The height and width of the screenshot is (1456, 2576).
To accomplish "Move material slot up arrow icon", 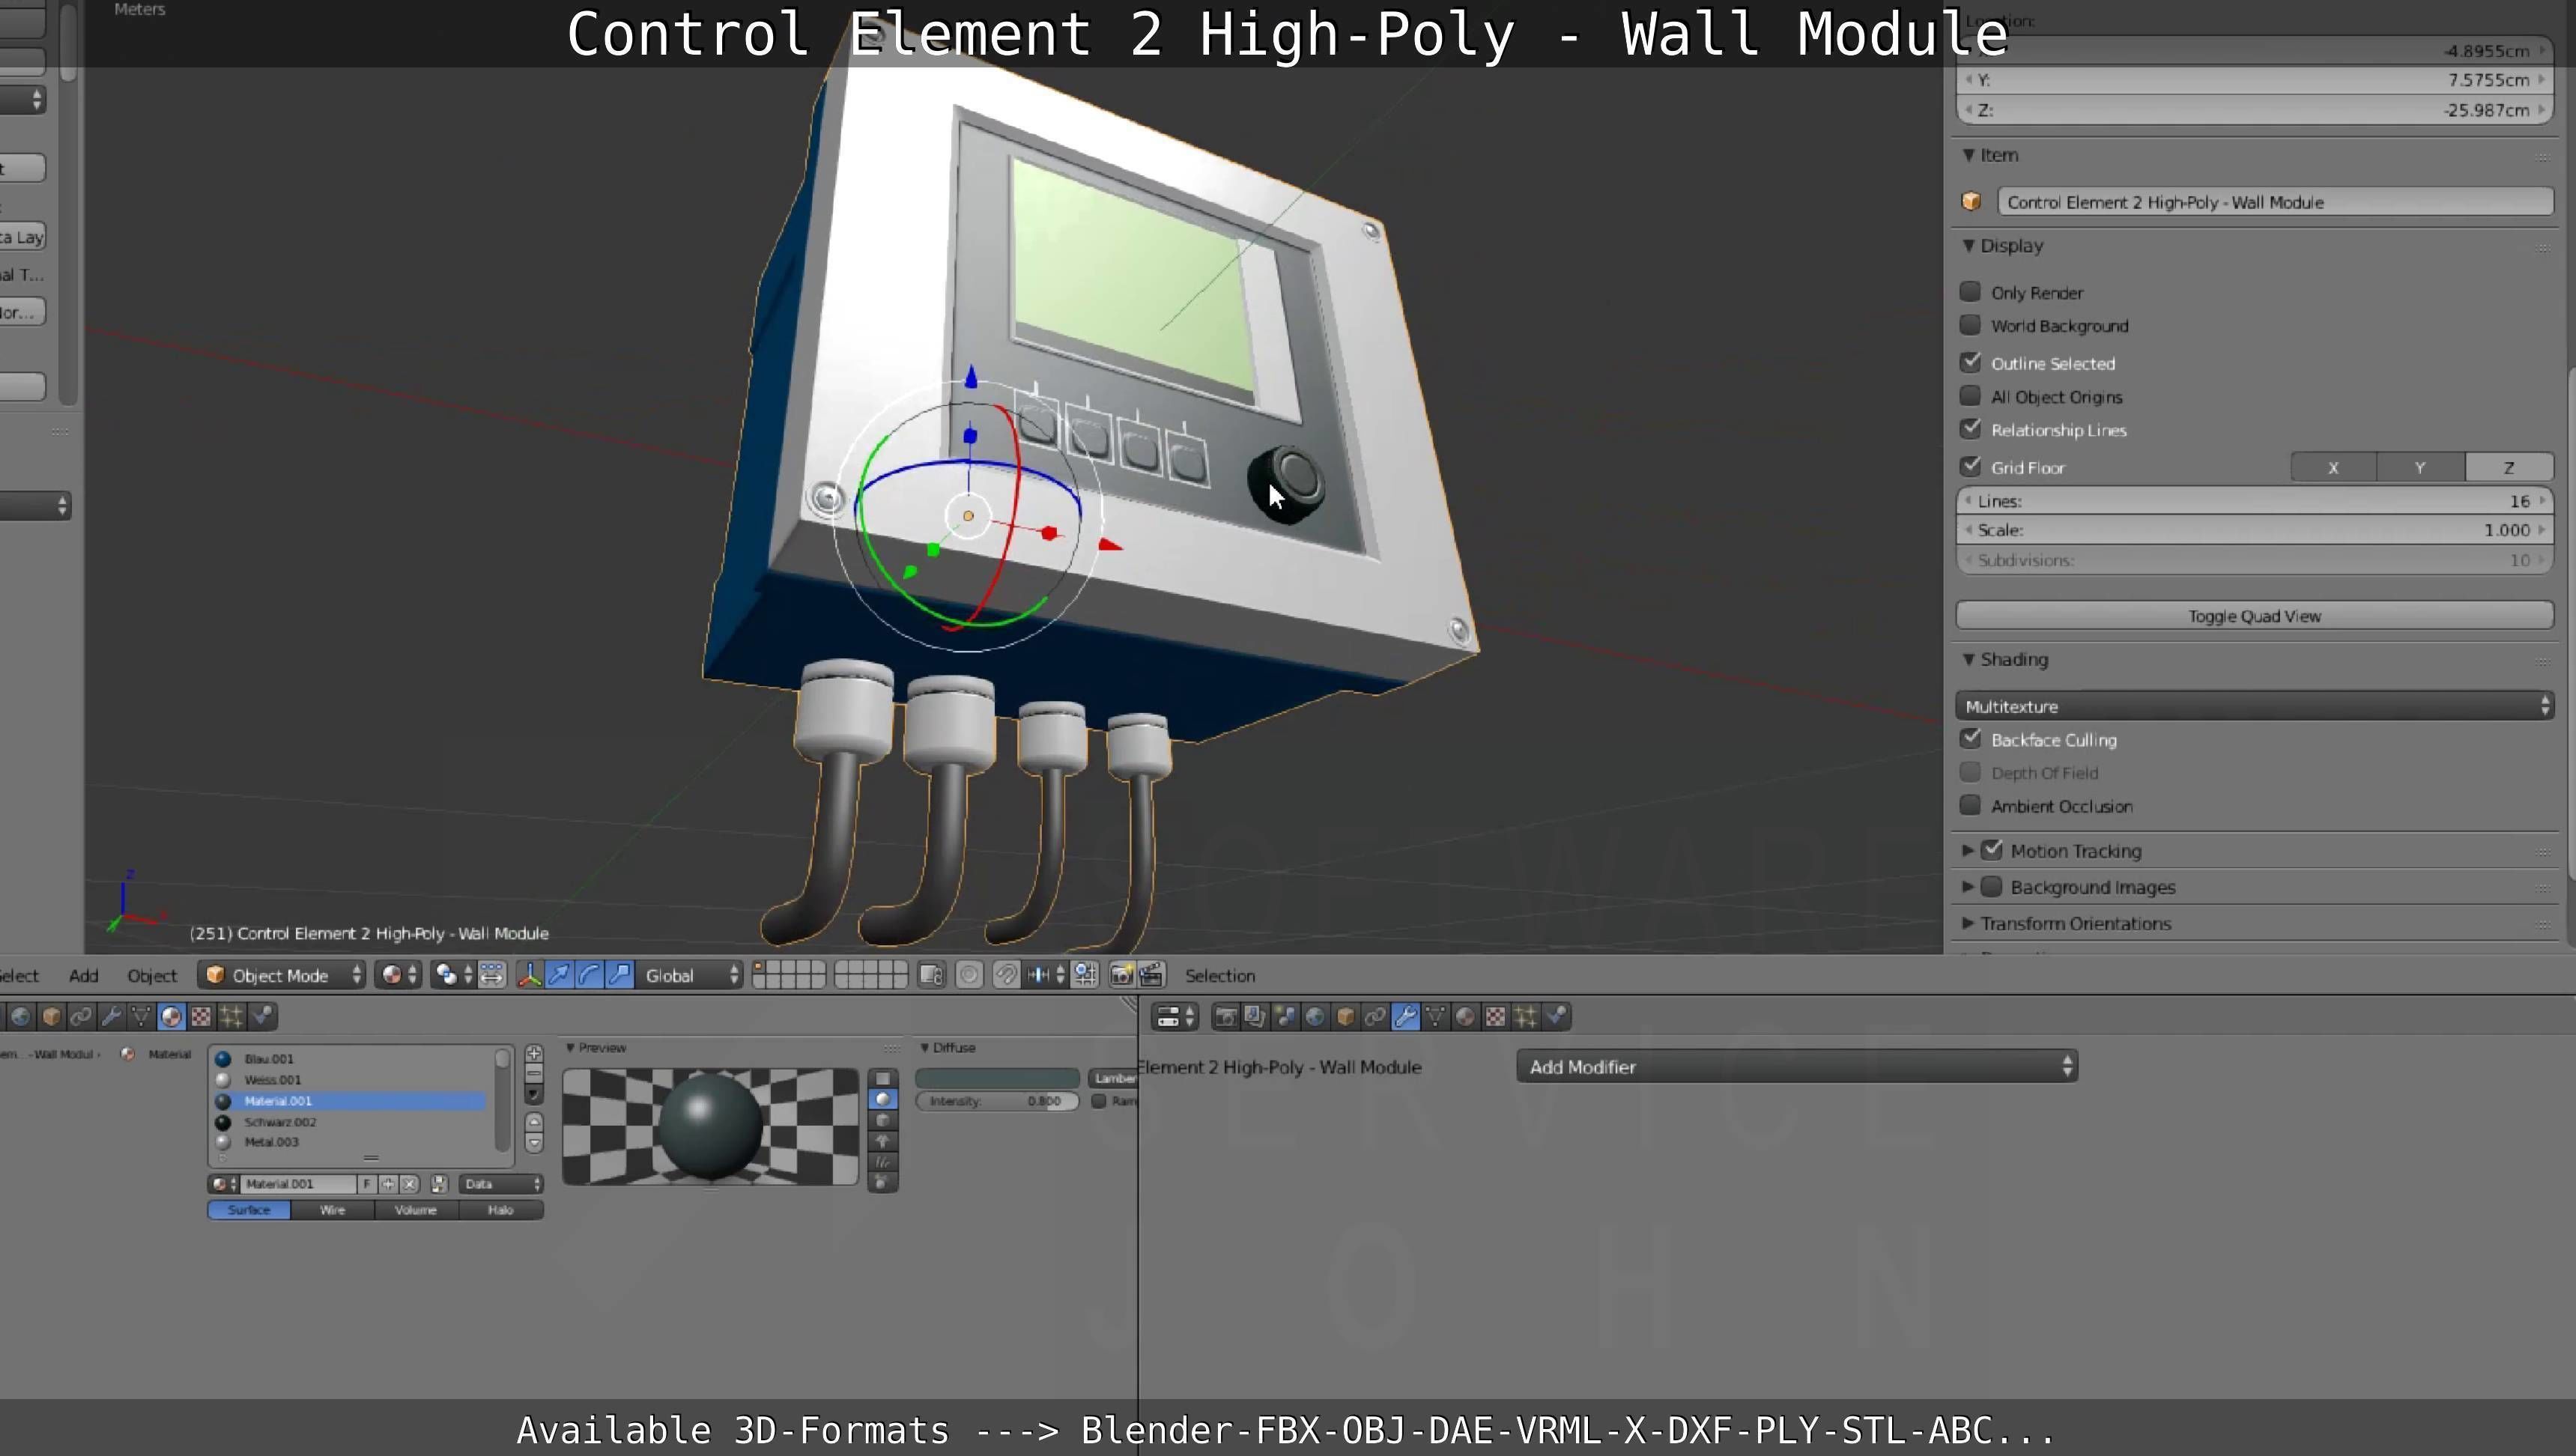I will coord(534,1122).
